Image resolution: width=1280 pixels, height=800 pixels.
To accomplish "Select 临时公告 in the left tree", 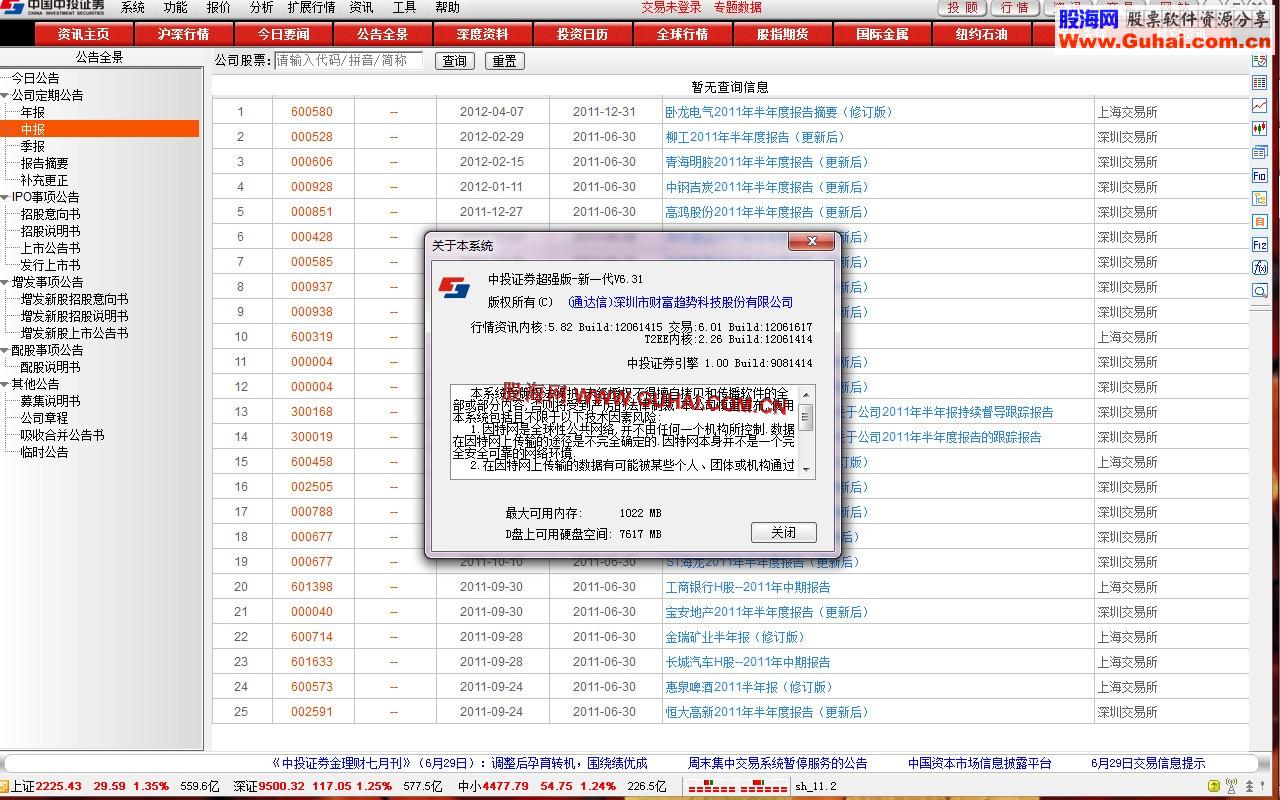I will click(x=45, y=452).
